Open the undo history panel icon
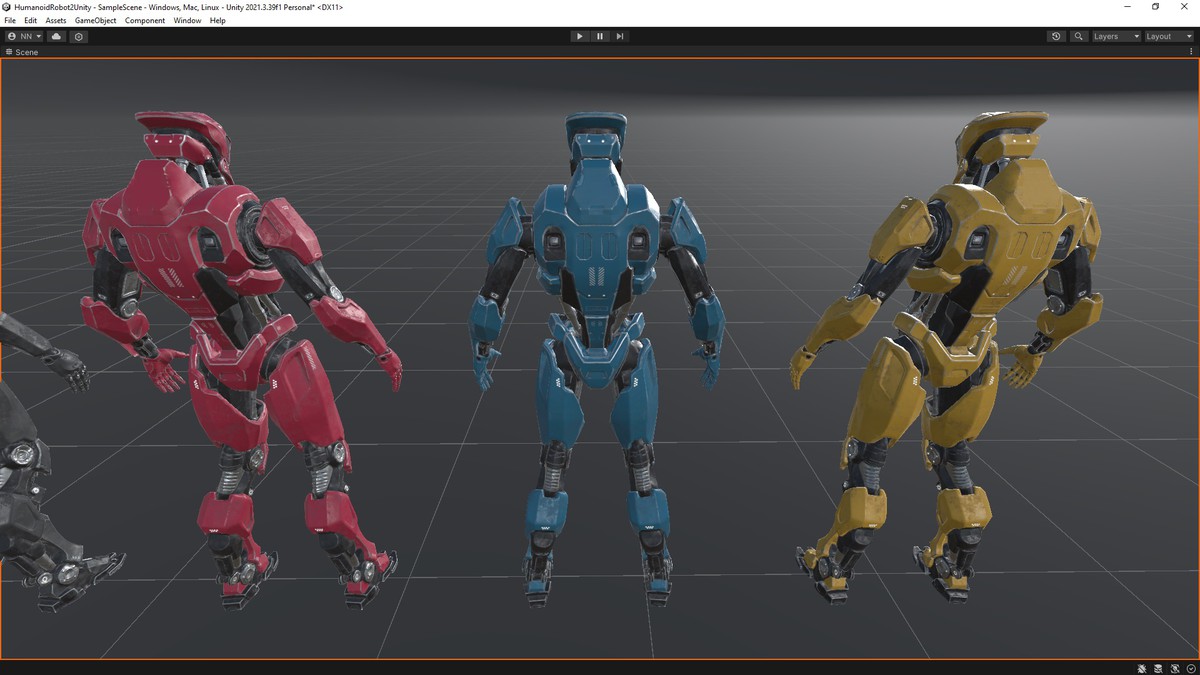 [x=1056, y=36]
